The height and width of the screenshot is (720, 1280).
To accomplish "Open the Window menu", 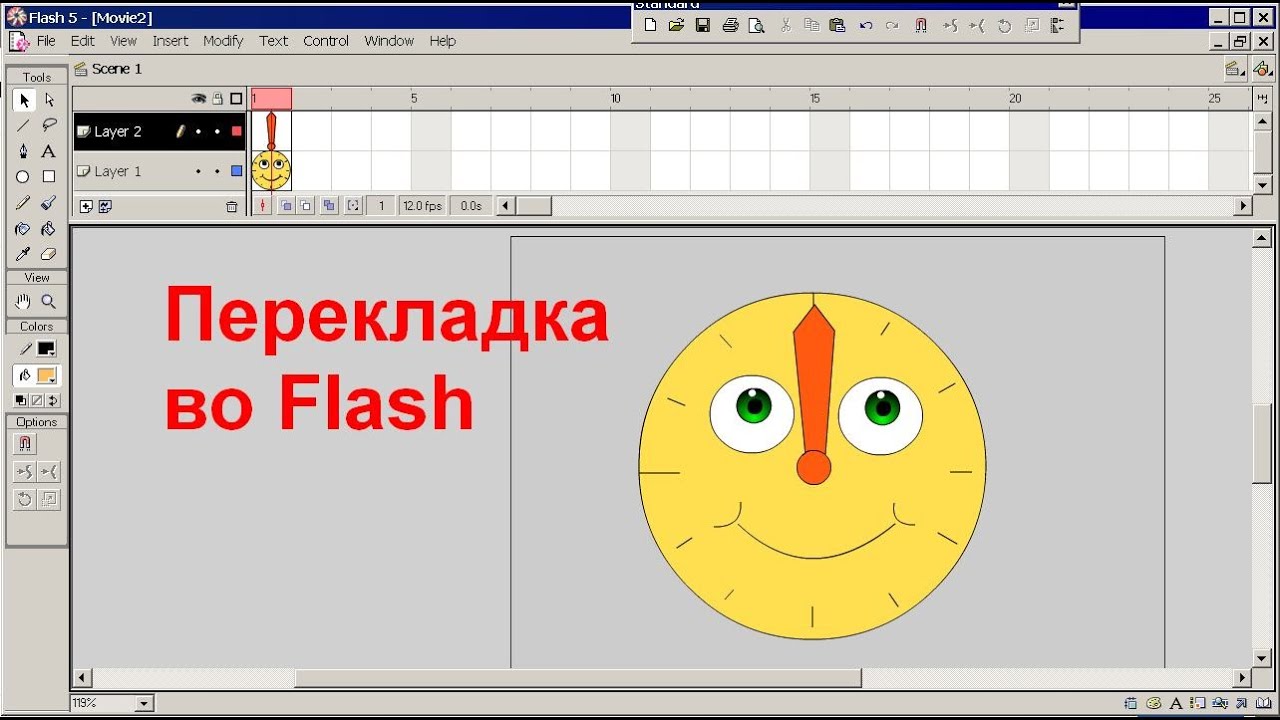I will (389, 41).
